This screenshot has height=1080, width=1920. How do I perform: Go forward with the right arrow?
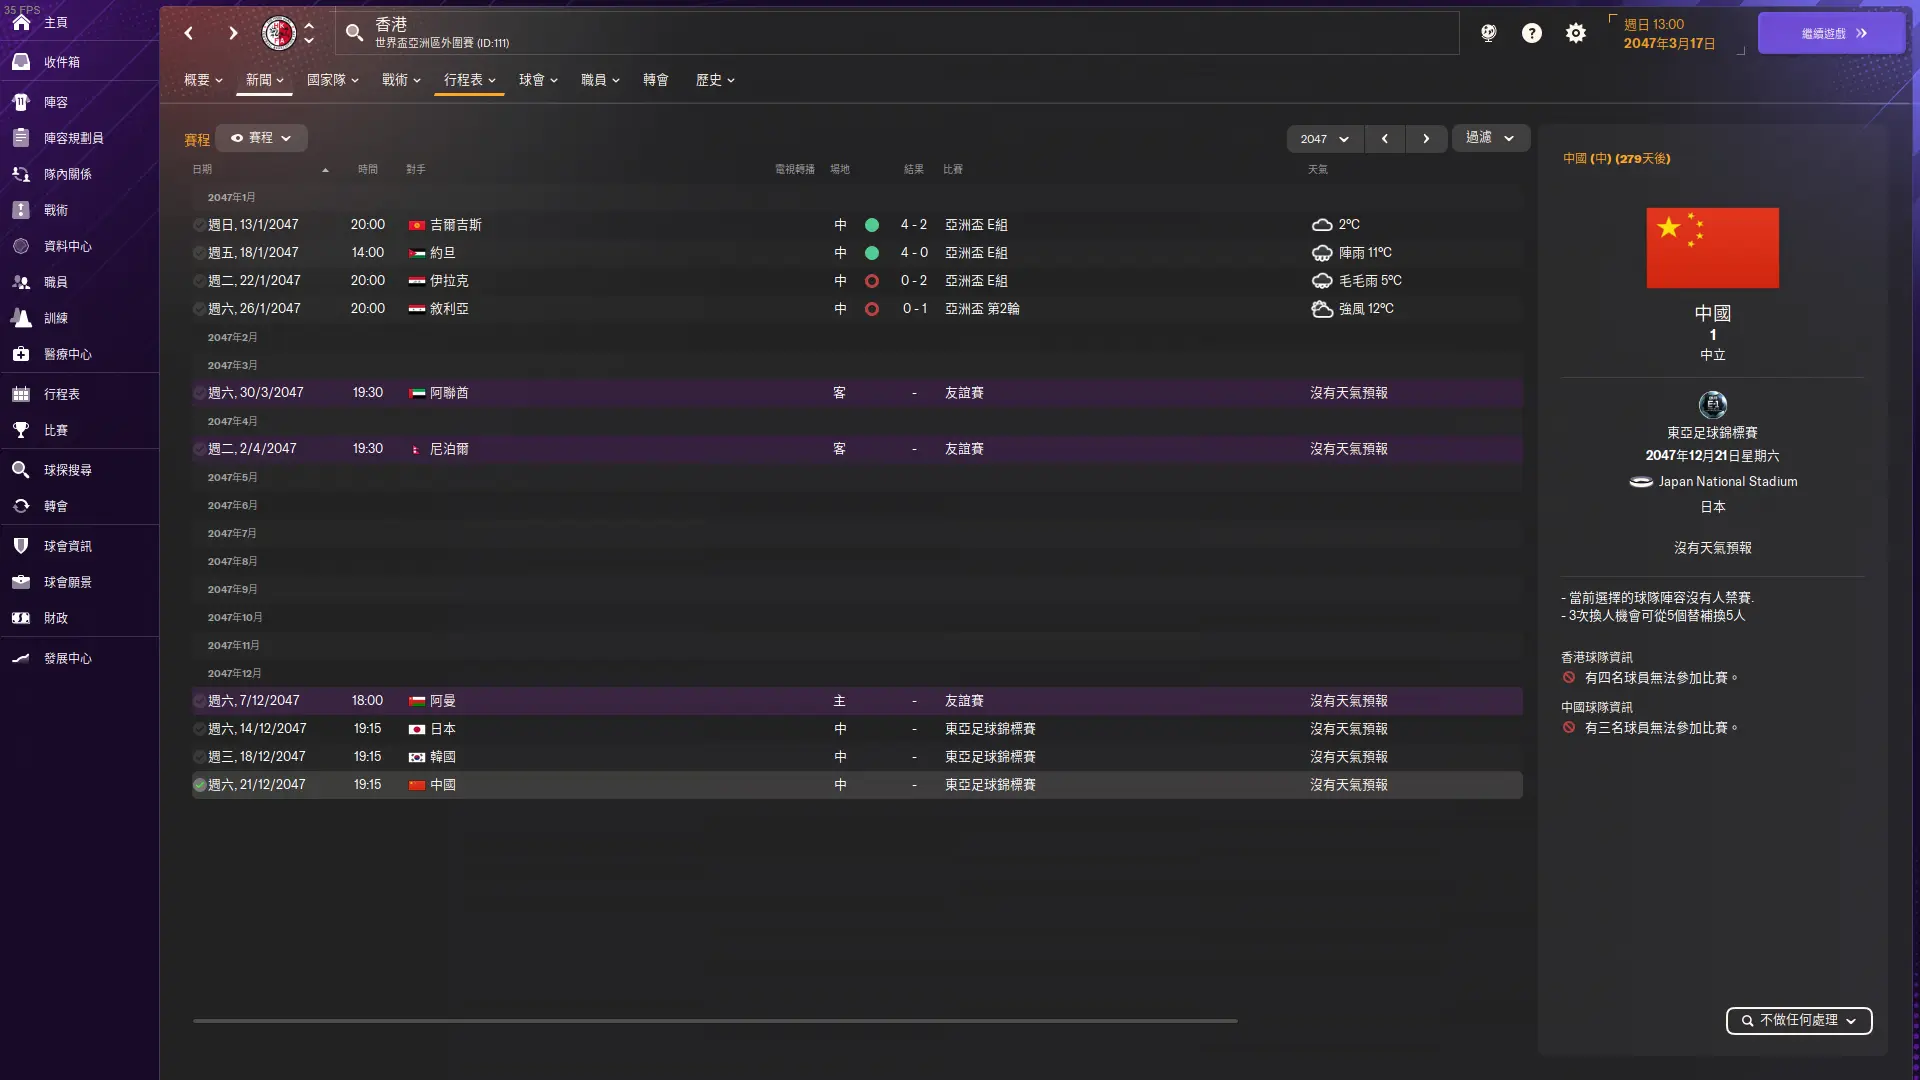click(233, 33)
